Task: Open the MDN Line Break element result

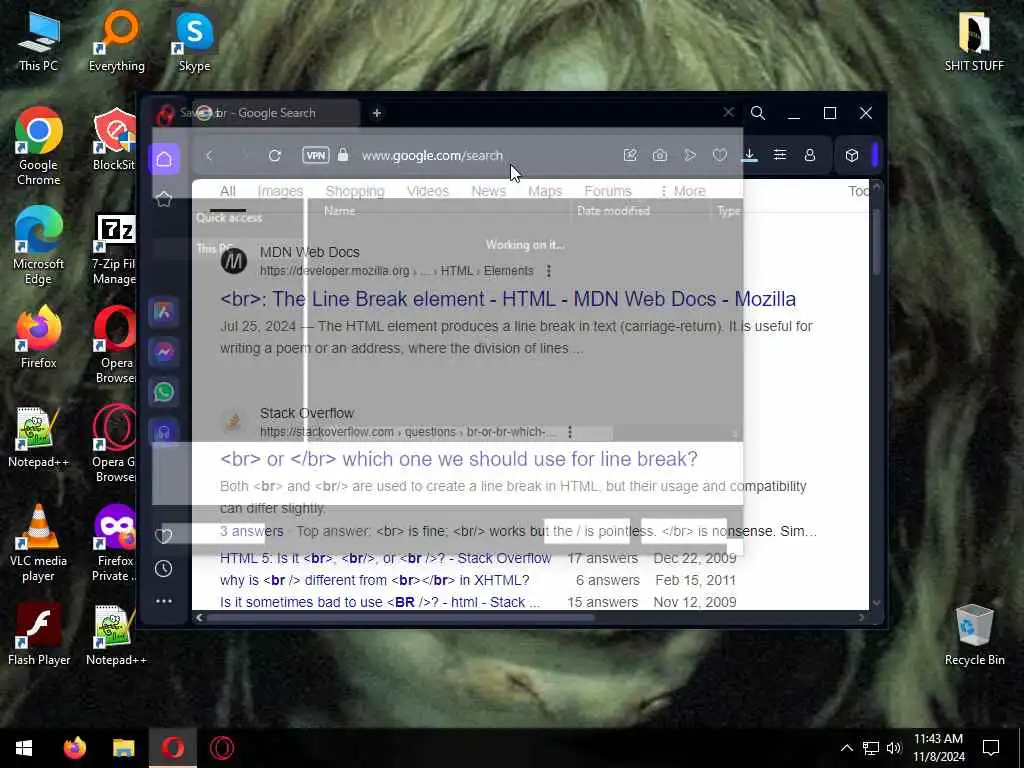Action: [x=508, y=299]
